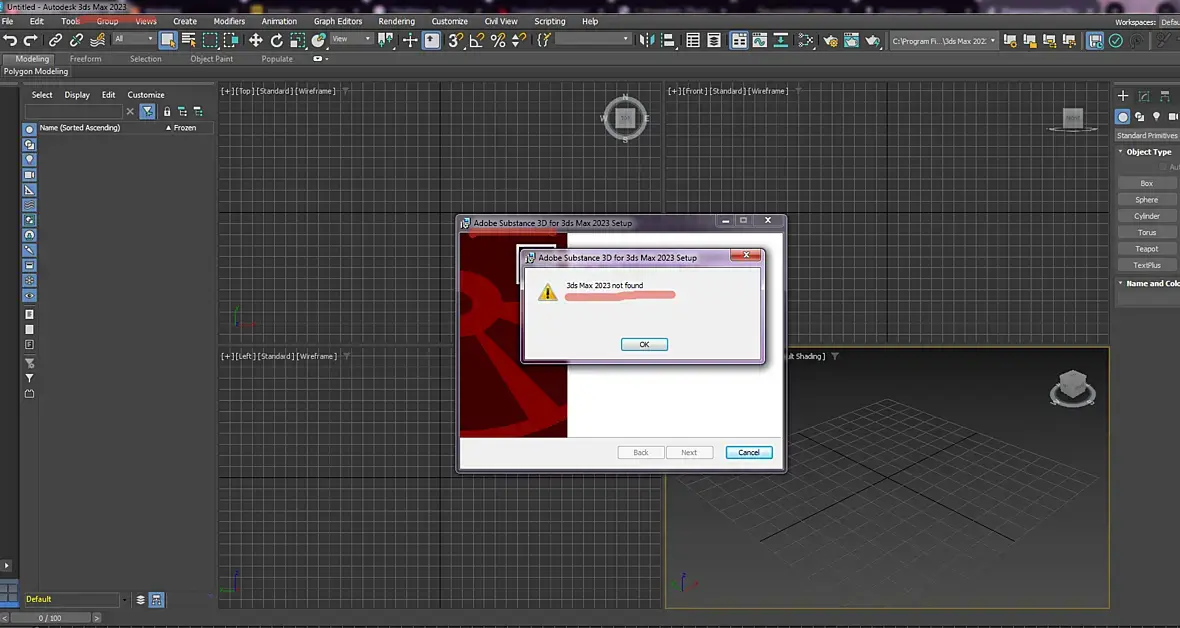Open the View coordinate system dropdown
Viewport: 1180px width, 628px height.
351,39
